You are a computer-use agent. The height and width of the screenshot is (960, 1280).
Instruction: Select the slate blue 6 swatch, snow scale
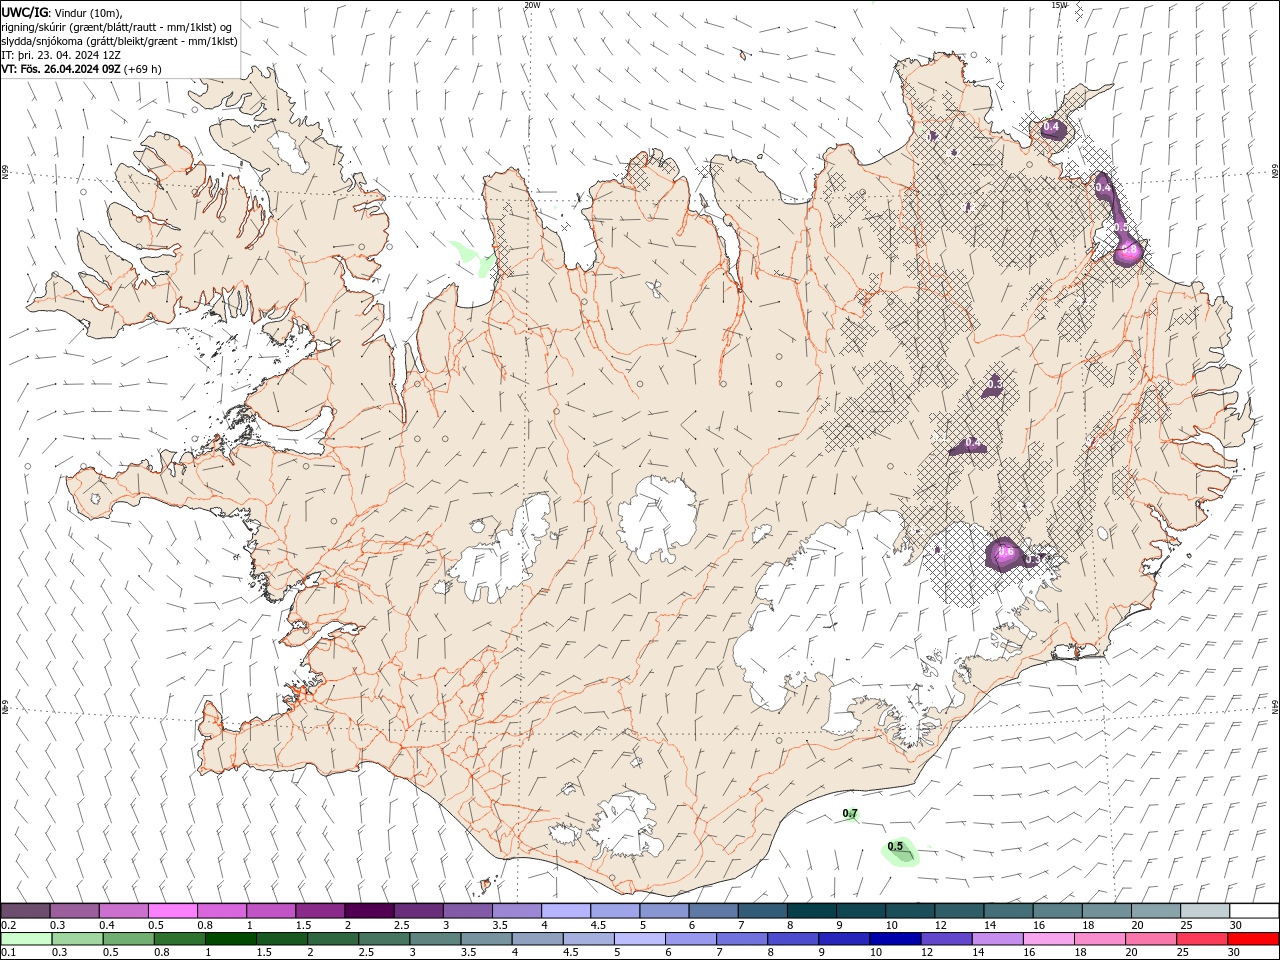point(714,911)
